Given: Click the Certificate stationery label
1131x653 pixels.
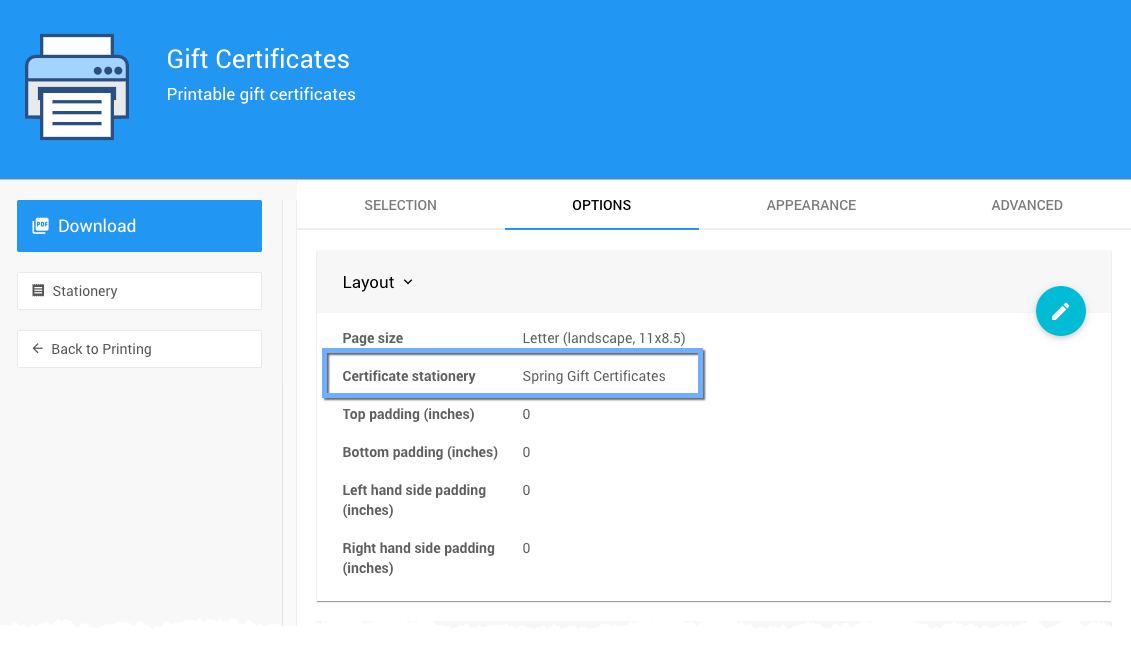Looking at the screenshot, I should [x=408, y=376].
